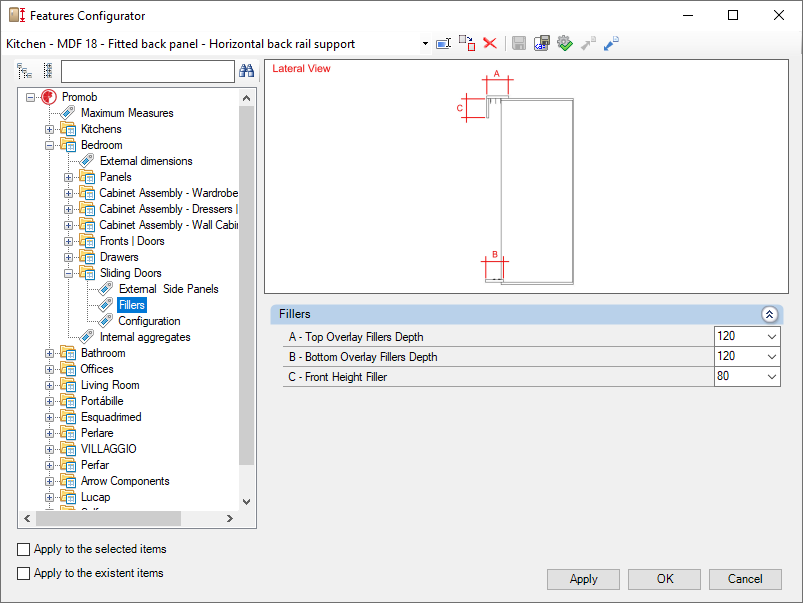Click the Lateral View diagram preview
This screenshot has height=603, width=803.
tap(526, 177)
